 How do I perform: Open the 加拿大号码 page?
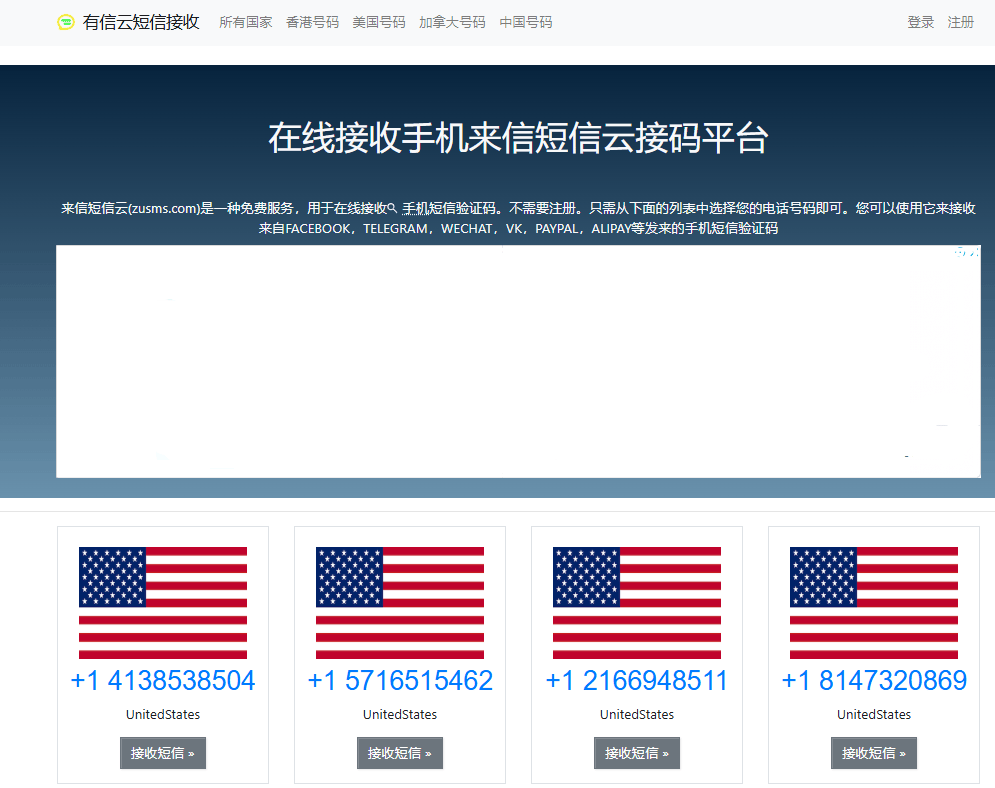click(452, 22)
